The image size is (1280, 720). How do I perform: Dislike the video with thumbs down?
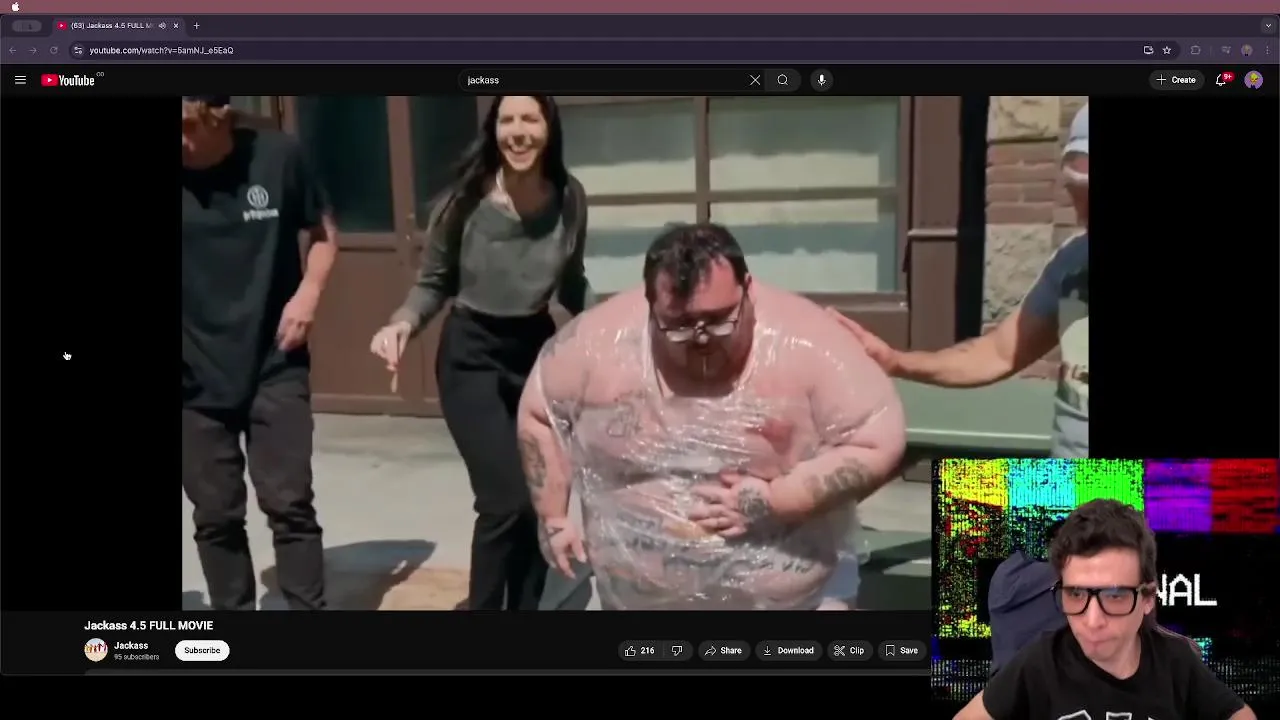pyautogui.click(x=677, y=650)
